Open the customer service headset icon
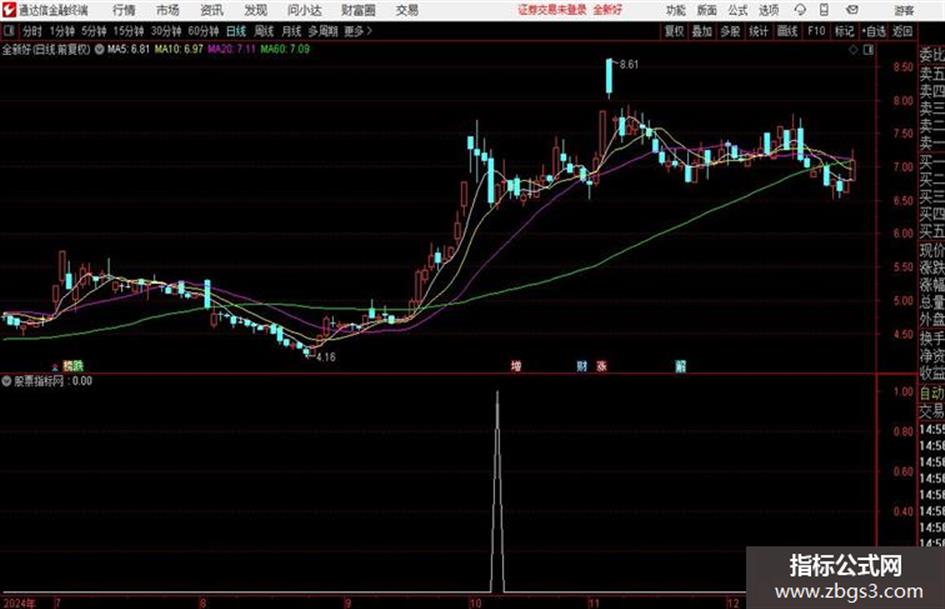The width and height of the screenshot is (945, 609). point(800,10)
